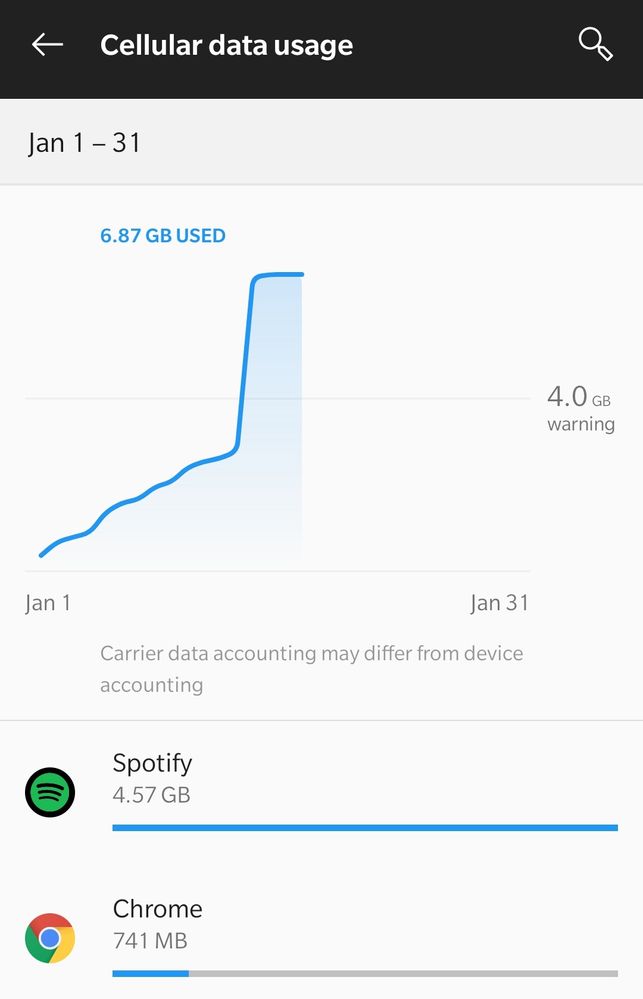Open the Jan 1 – 31 billing cycle selector
The width and height of the screenshot is (643, 999).
coord(85,143)
